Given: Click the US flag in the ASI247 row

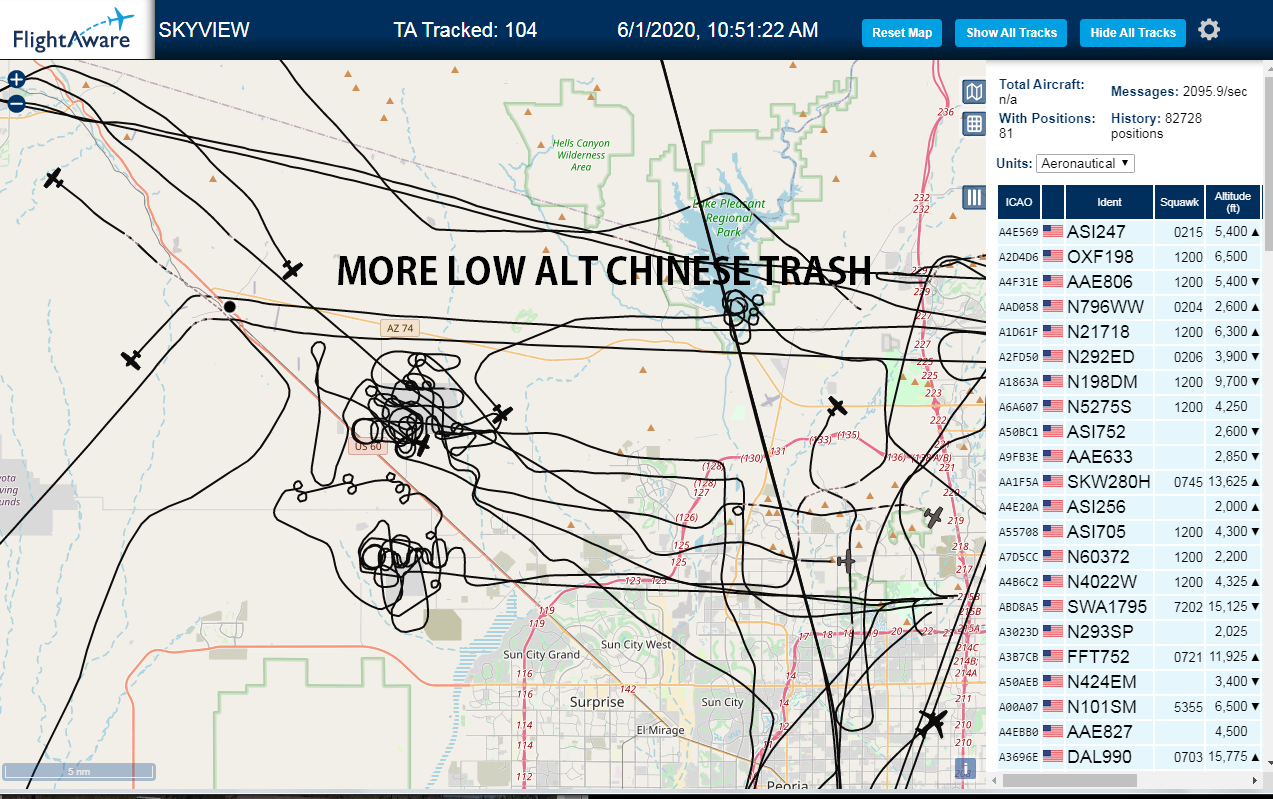Looking at the screenshot, I should pos(1053,232).
